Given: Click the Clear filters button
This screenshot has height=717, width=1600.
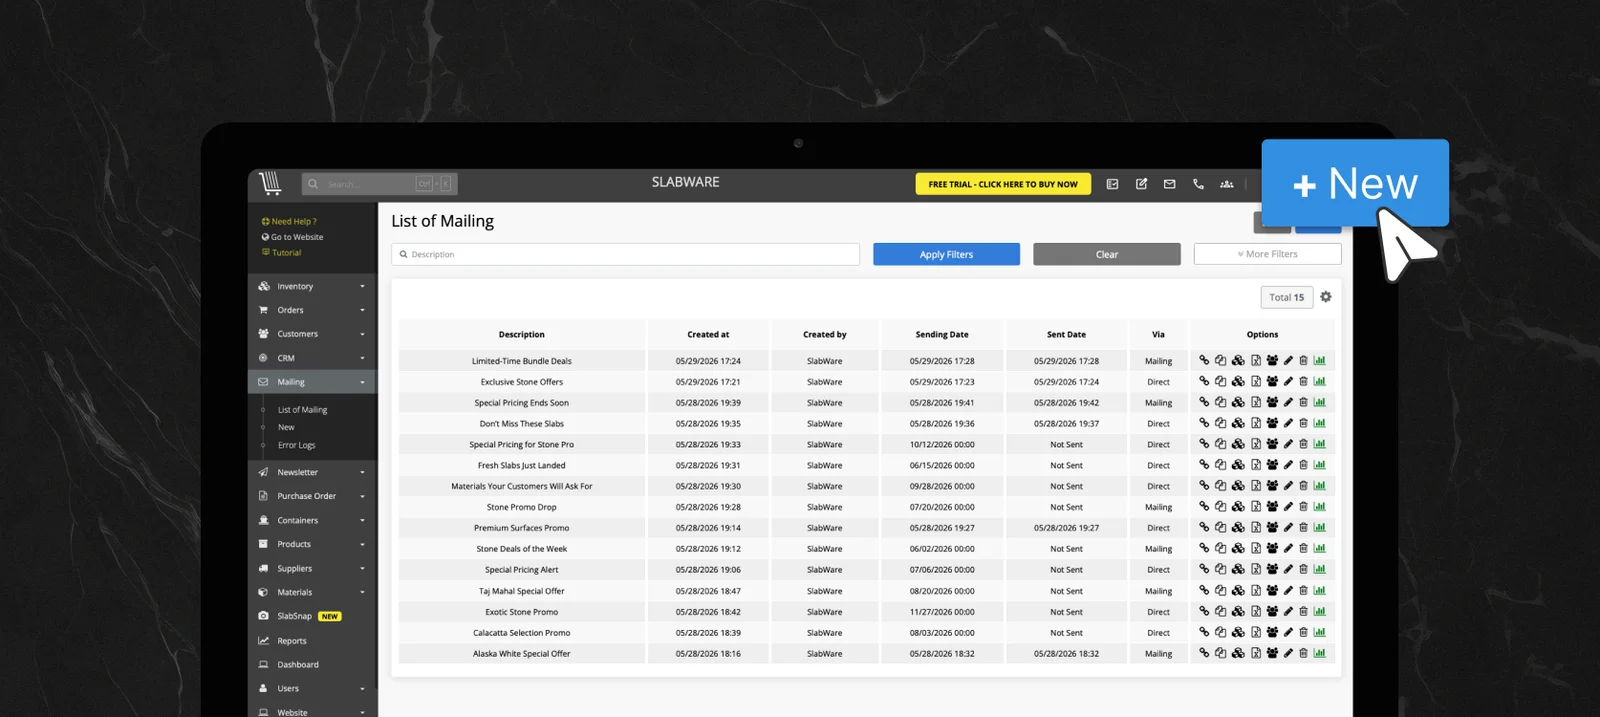Looking at the screenshot, I should [1107, 254].
